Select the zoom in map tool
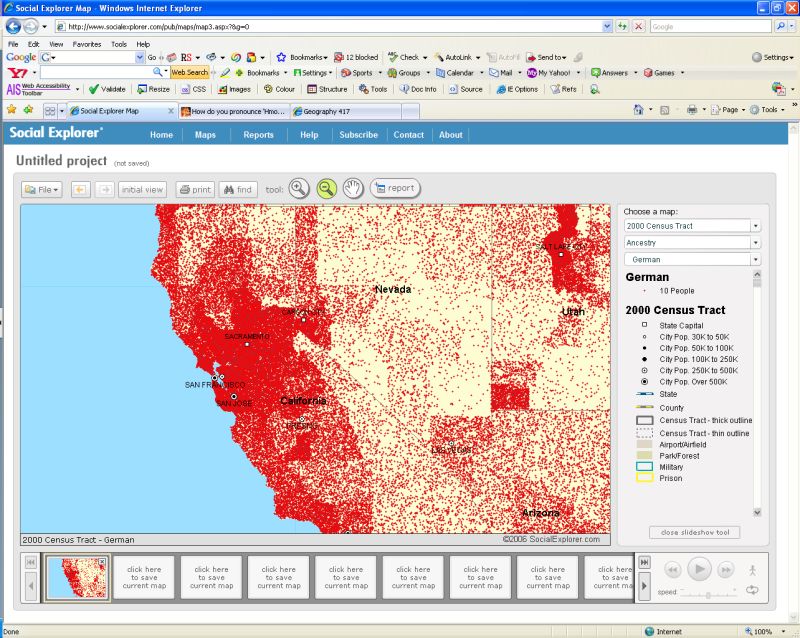 (299, 188)
